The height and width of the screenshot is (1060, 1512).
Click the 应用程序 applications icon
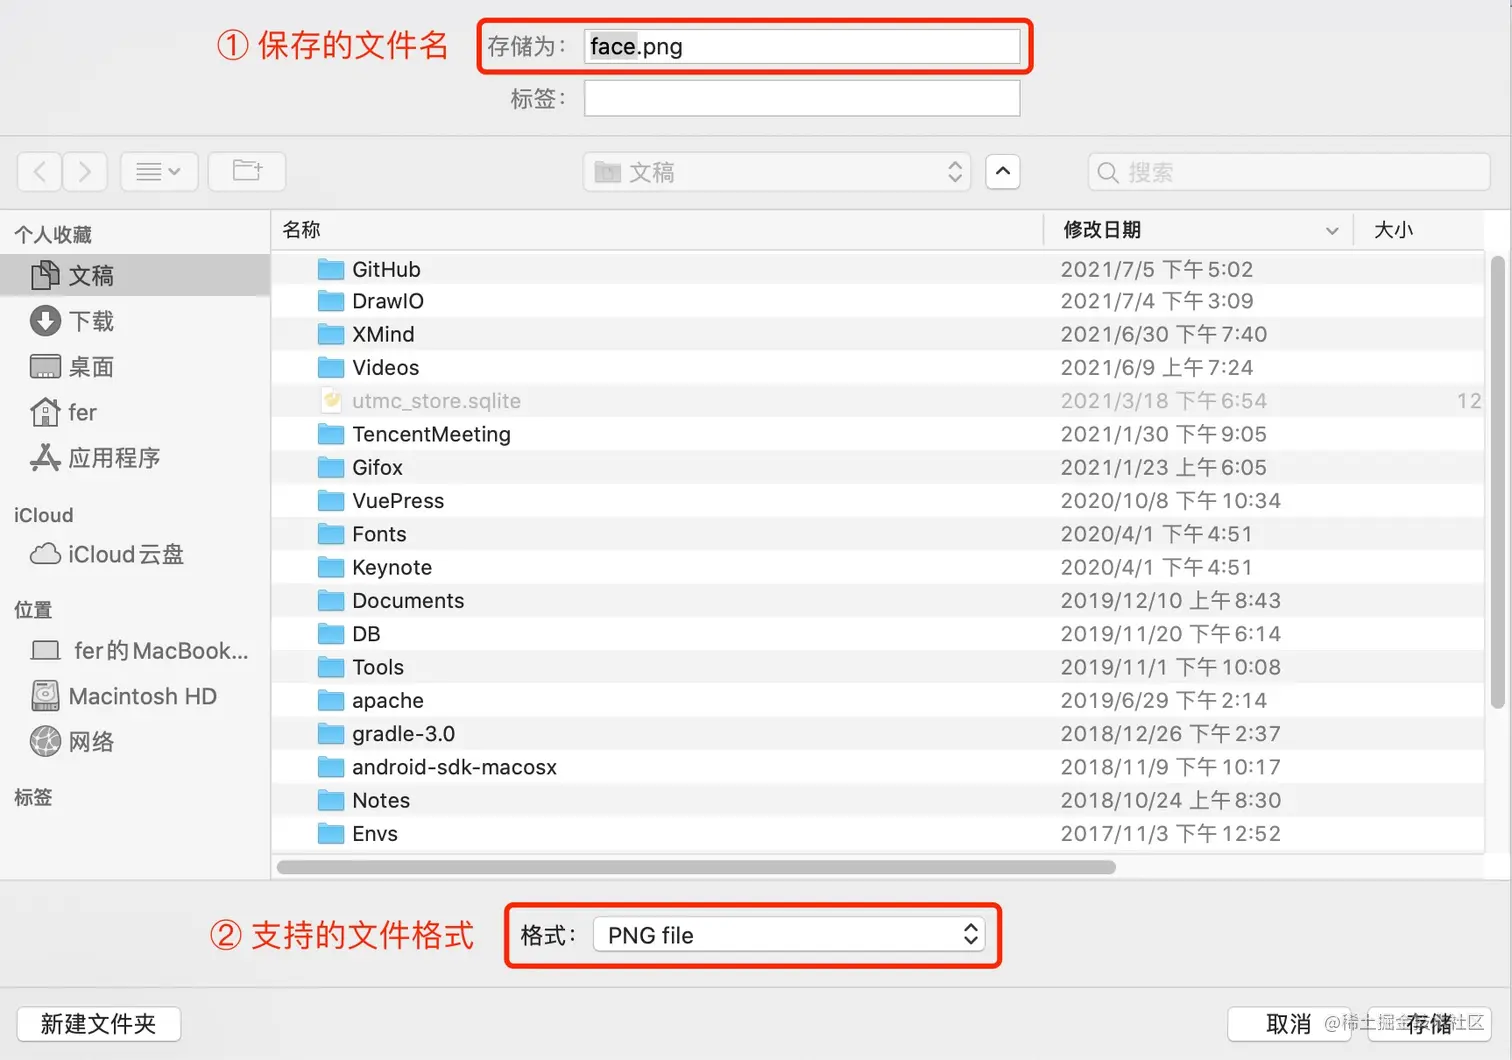[x=45, y=458]
